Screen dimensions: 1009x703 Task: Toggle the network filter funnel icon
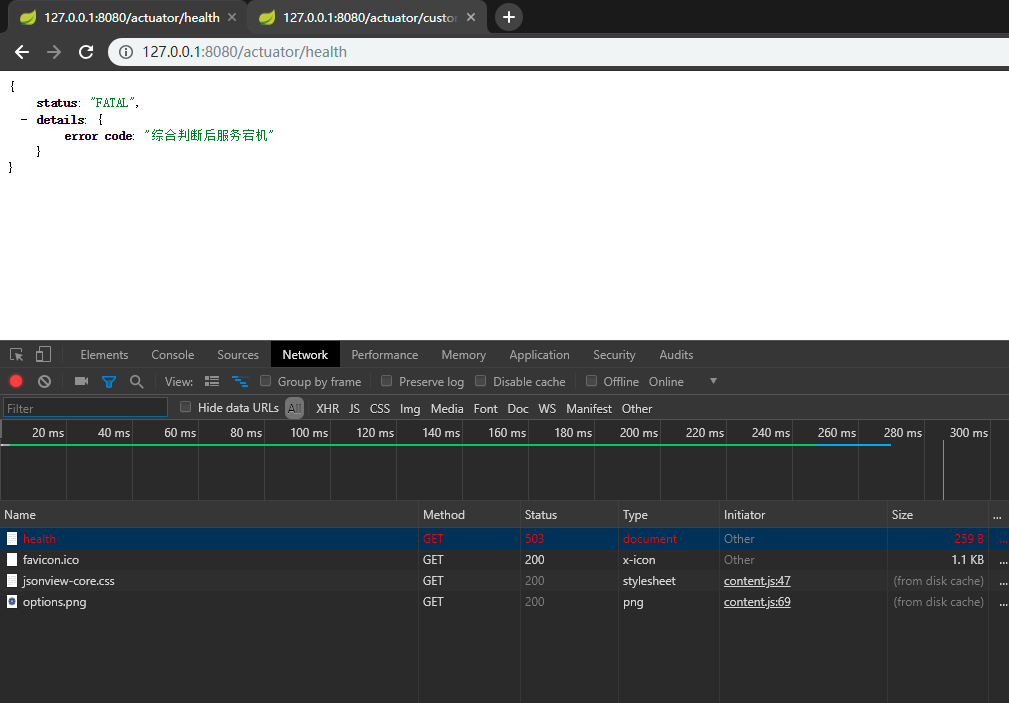109,381
